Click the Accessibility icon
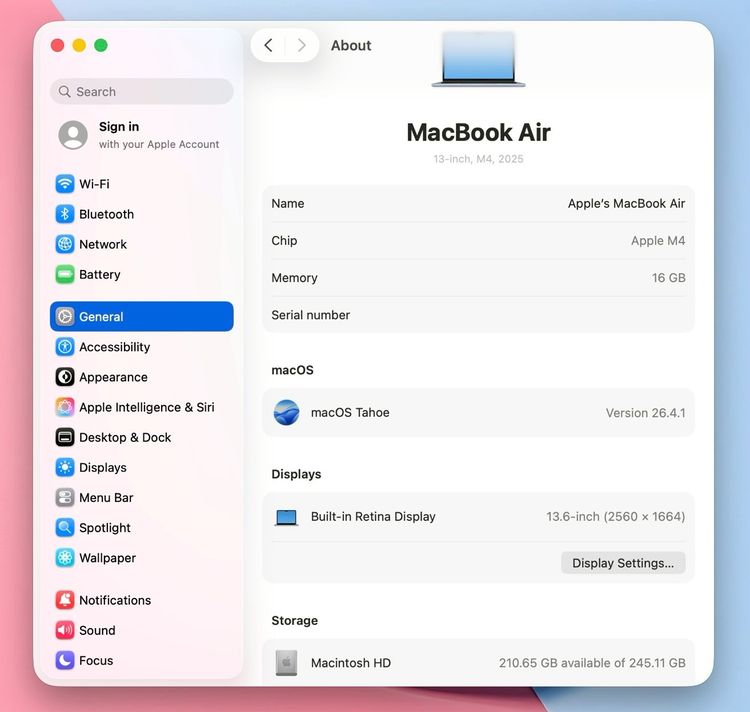This screenshot has height=712, width=750. tap(65, 347)
